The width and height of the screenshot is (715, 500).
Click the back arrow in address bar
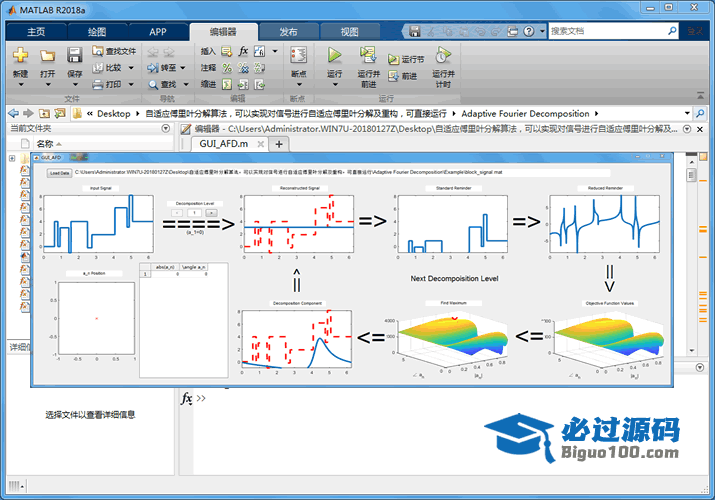pyautogui.click(x=14, y=113)
